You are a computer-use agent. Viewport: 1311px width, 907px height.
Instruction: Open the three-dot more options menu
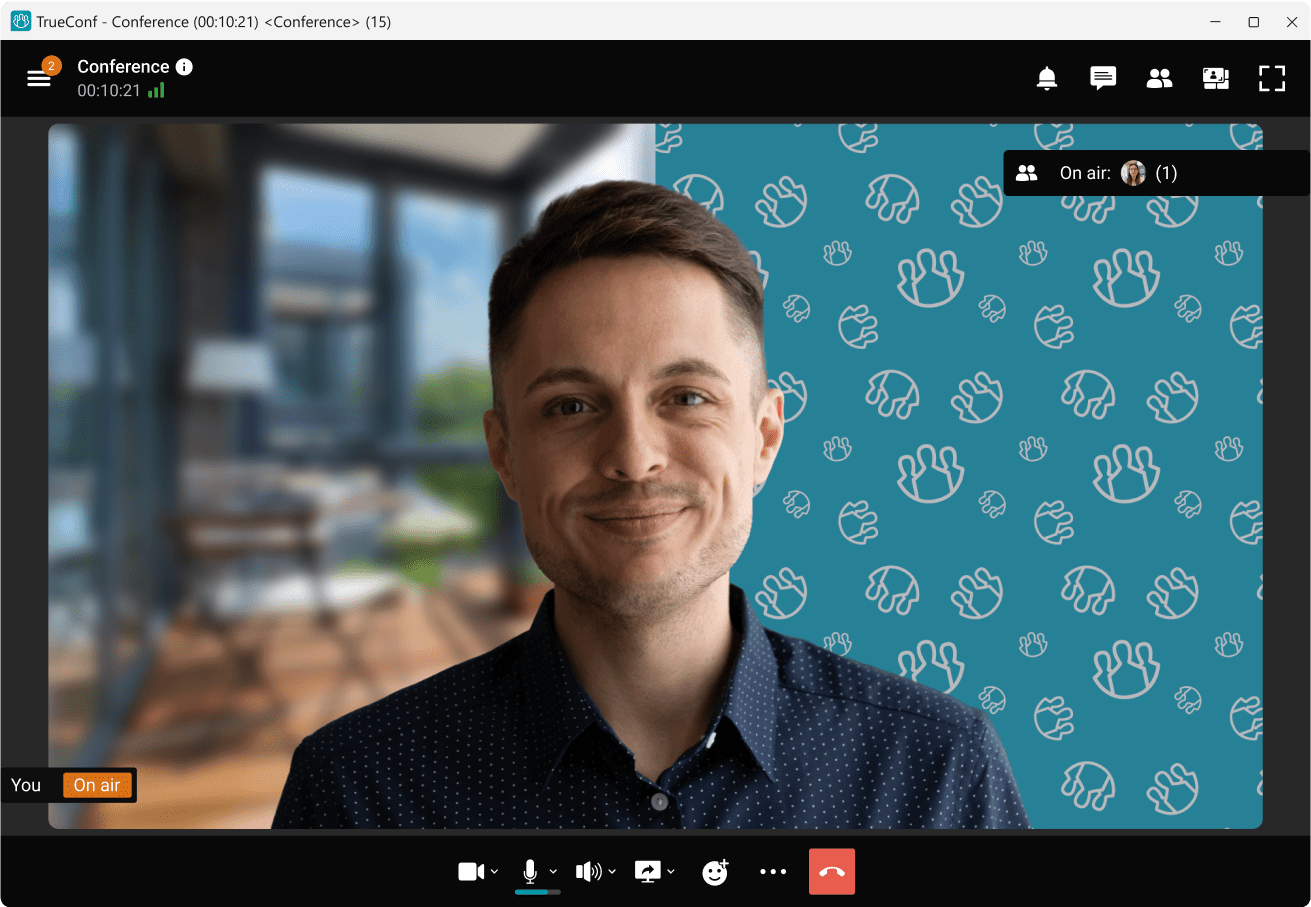point(773,872)
